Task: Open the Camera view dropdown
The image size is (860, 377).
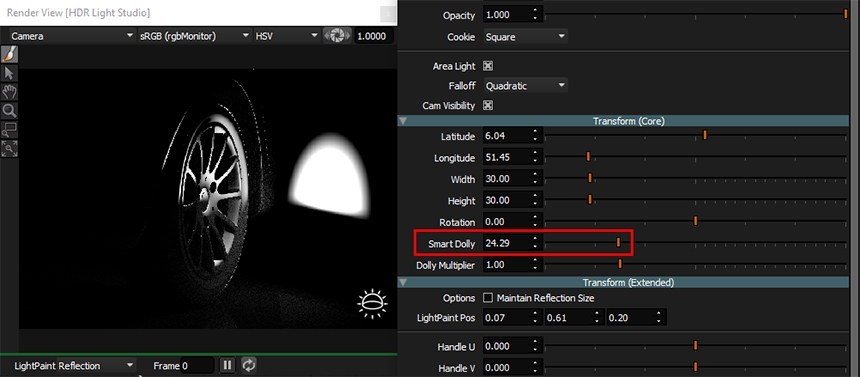Action: coord(71,36)
